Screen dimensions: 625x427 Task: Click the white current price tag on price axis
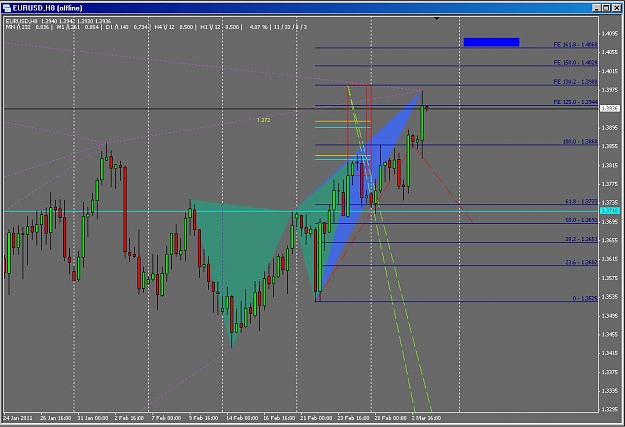[x=610, y=108]
